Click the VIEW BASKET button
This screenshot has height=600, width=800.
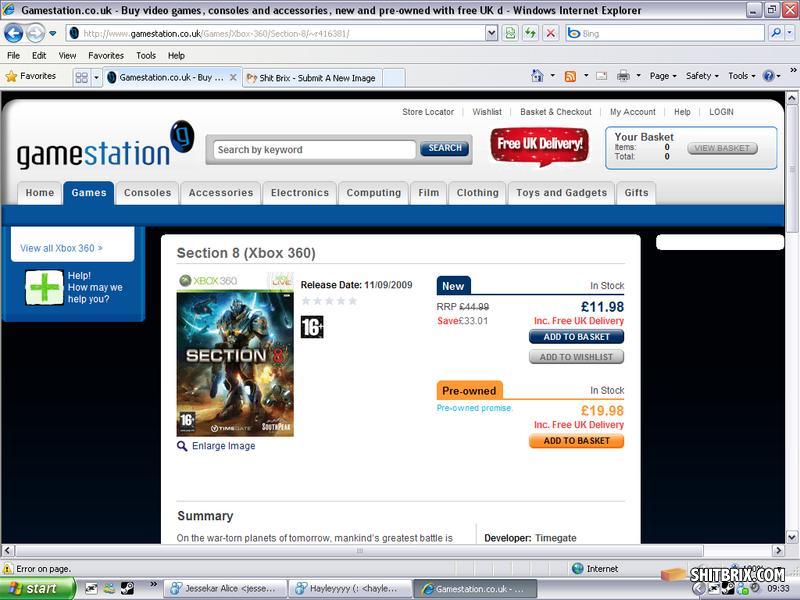(x=722, y=148)
